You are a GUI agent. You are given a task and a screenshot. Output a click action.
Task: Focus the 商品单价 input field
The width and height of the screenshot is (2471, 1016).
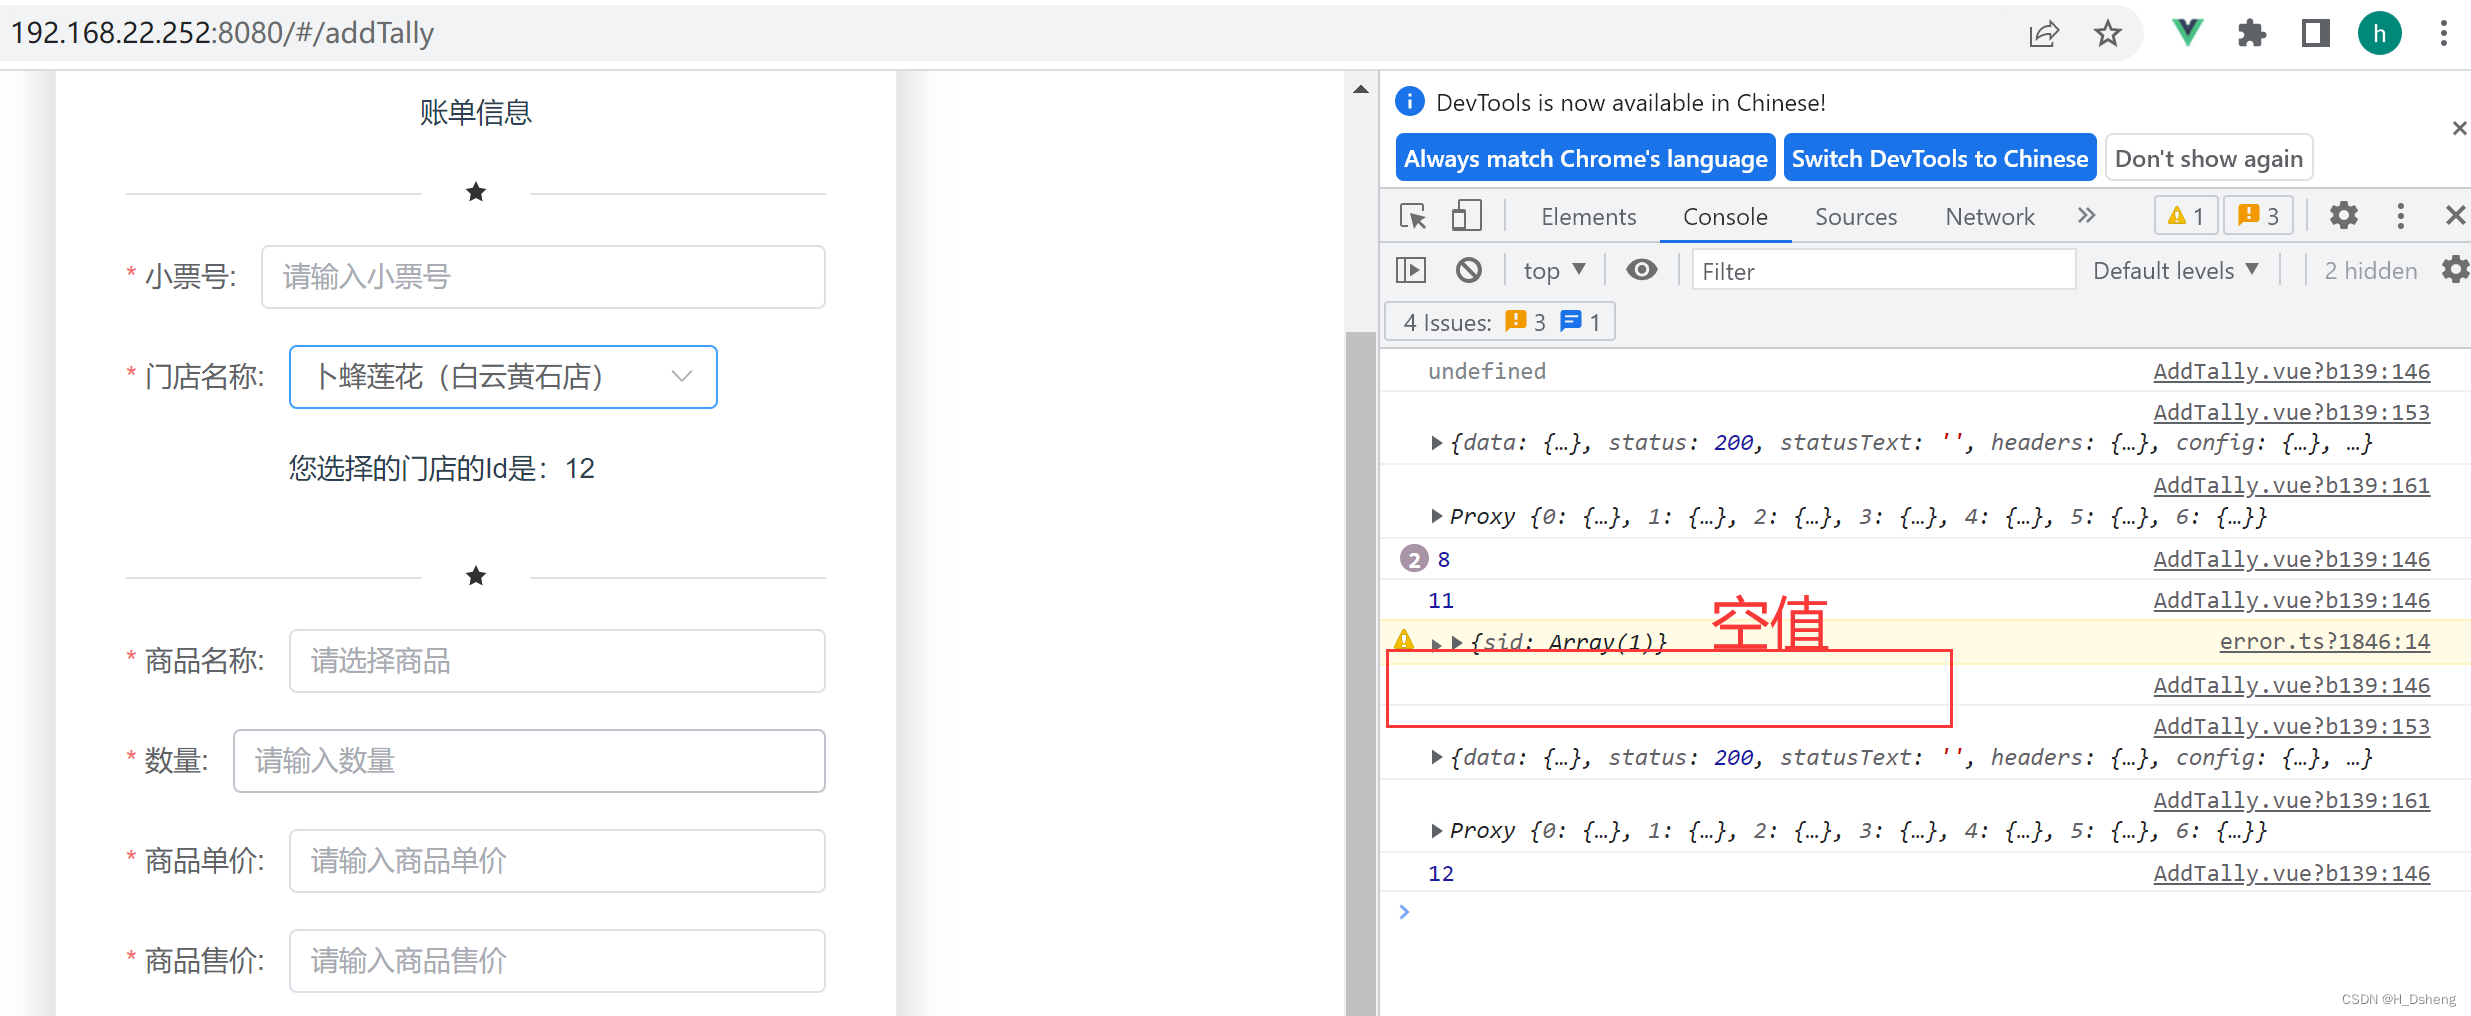(557, 861)
